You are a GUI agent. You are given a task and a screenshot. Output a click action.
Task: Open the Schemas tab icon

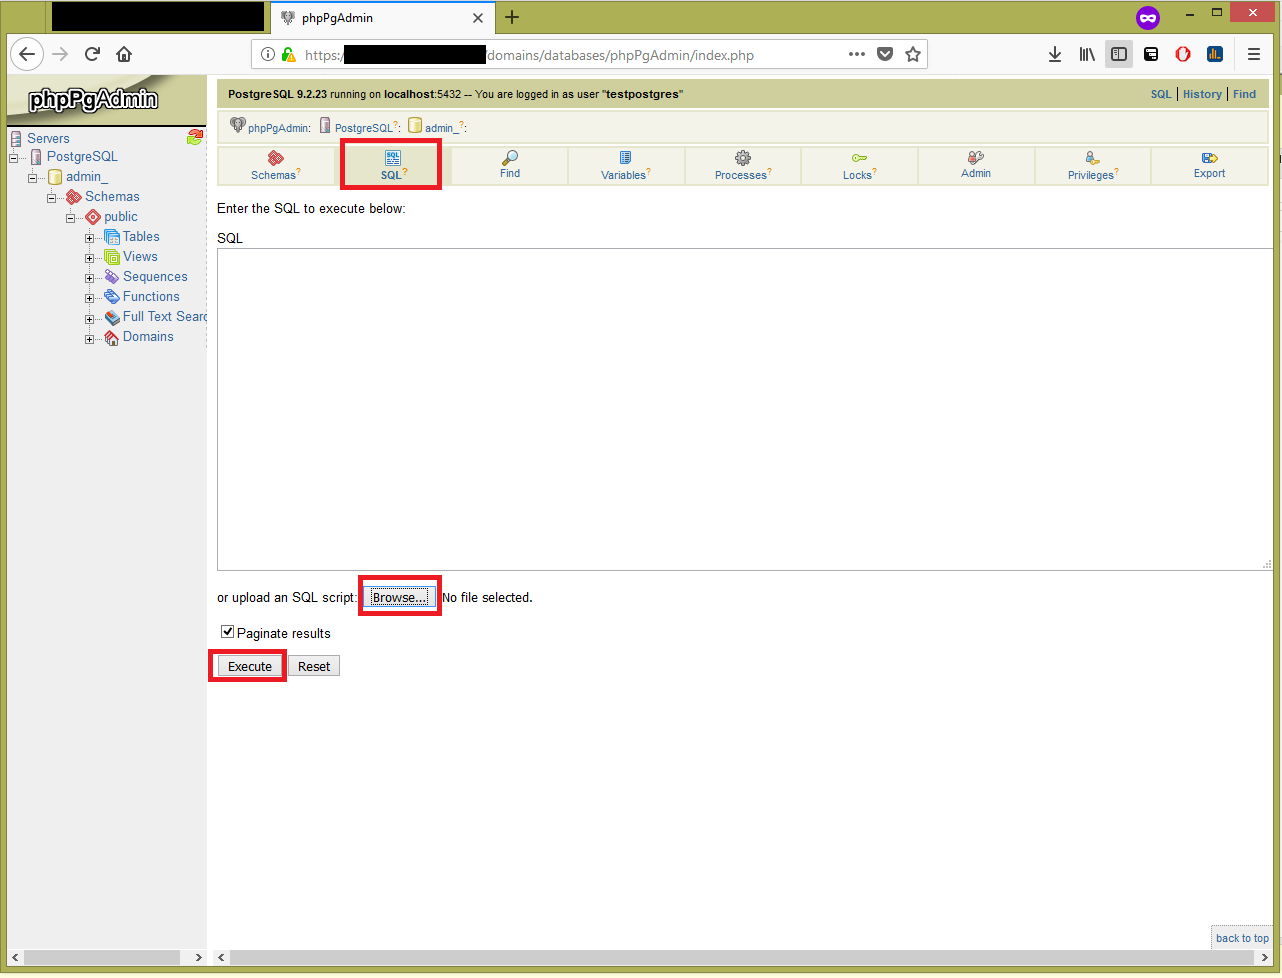(276, 158)
